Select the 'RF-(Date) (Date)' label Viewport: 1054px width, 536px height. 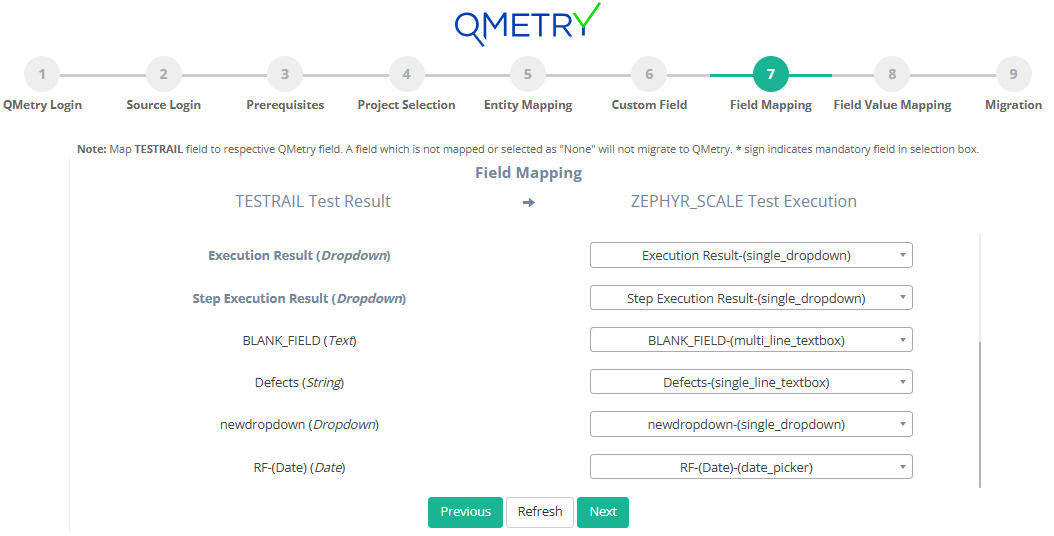pos(299,467)
